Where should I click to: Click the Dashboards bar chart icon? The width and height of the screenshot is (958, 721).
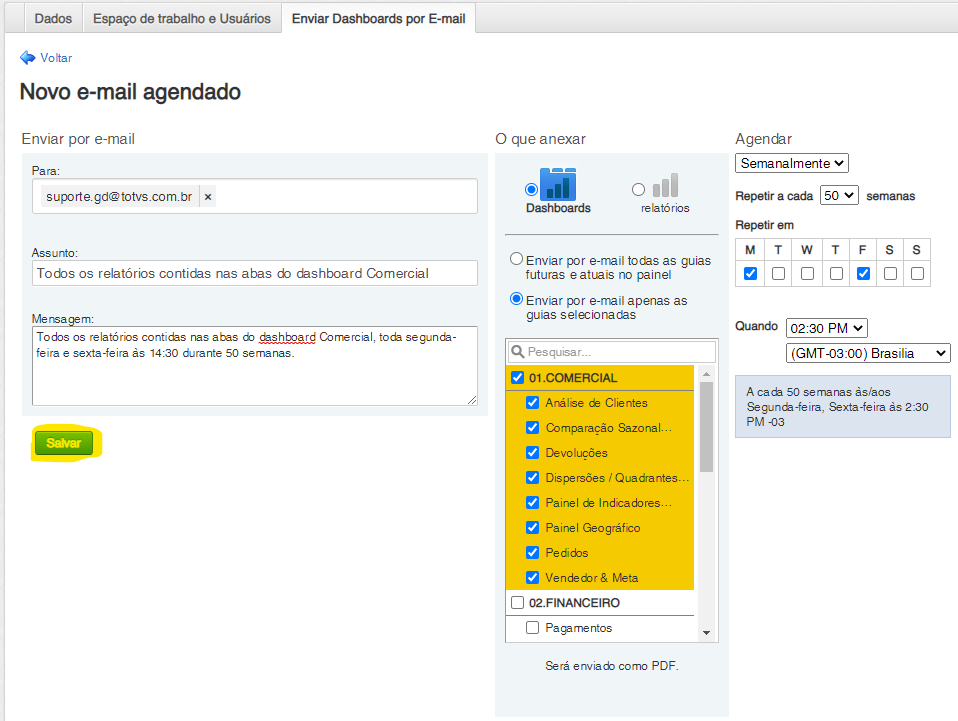pyautogui.click(x=558, y=184)
